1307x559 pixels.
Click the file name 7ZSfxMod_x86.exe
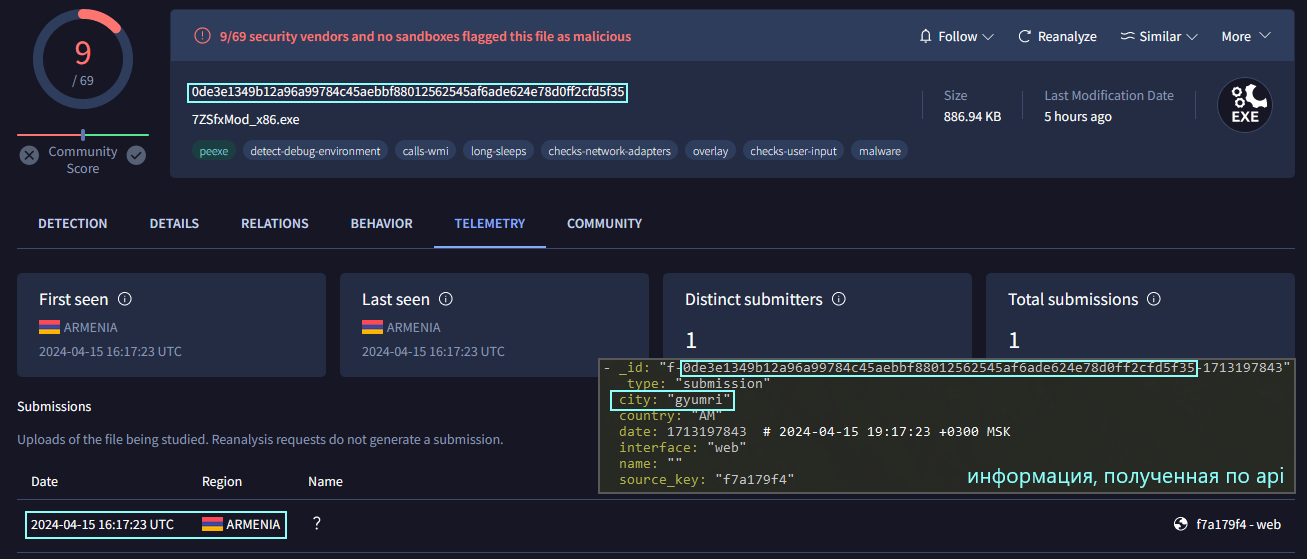coord(246,119)
